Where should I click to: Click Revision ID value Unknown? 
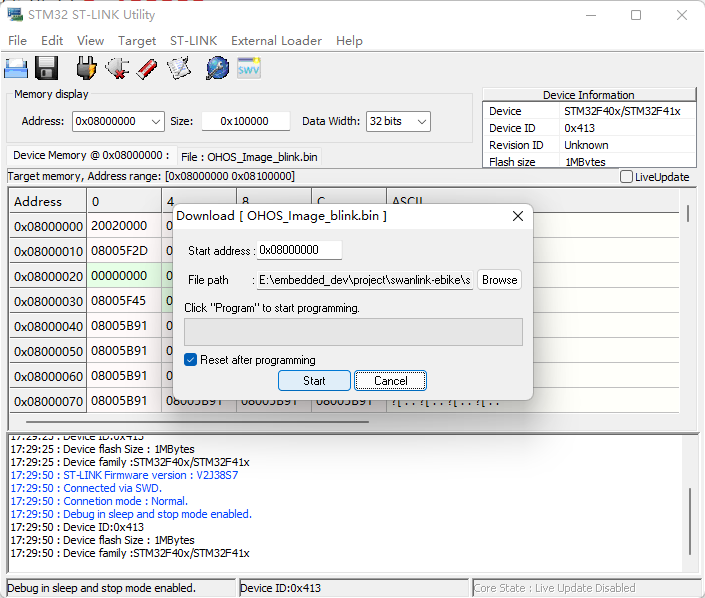[x=586, y=145]
